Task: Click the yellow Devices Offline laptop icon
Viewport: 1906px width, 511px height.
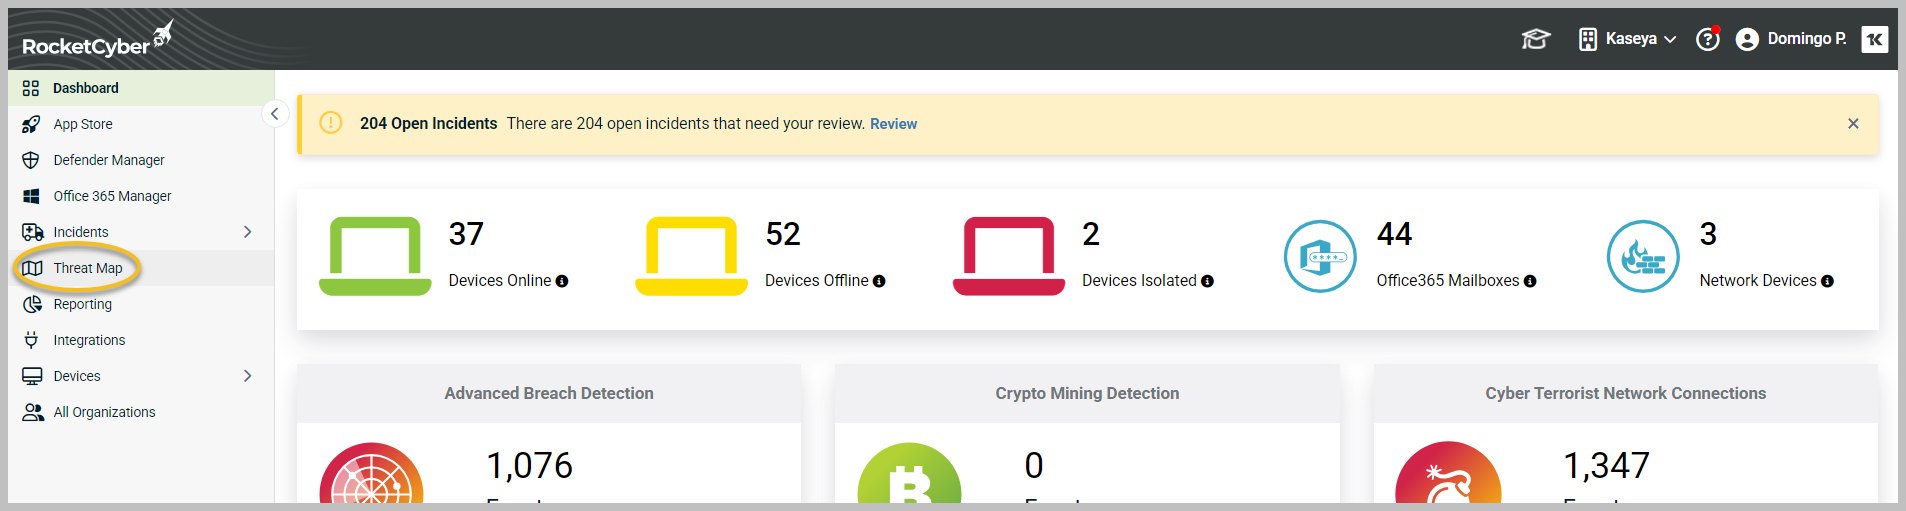Action: pos(691,256)
